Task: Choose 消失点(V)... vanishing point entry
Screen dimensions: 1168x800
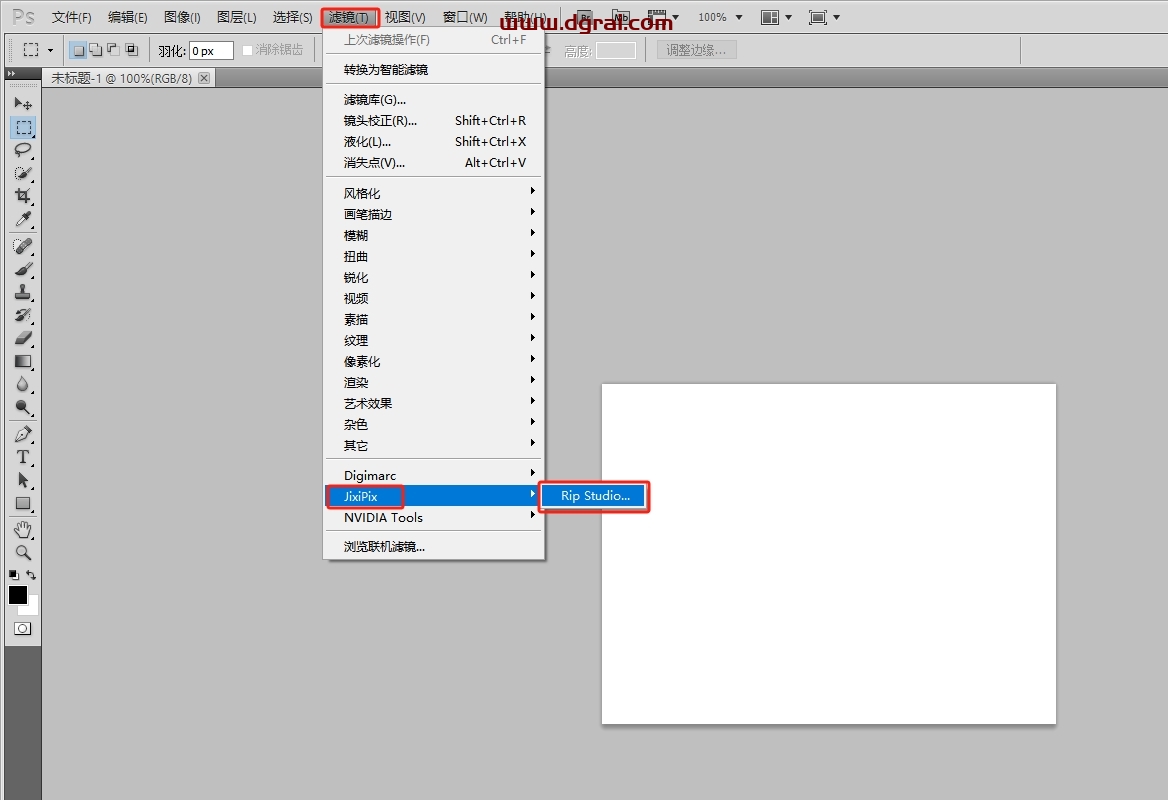Action: pyautogui.click(x=434, y=162)
